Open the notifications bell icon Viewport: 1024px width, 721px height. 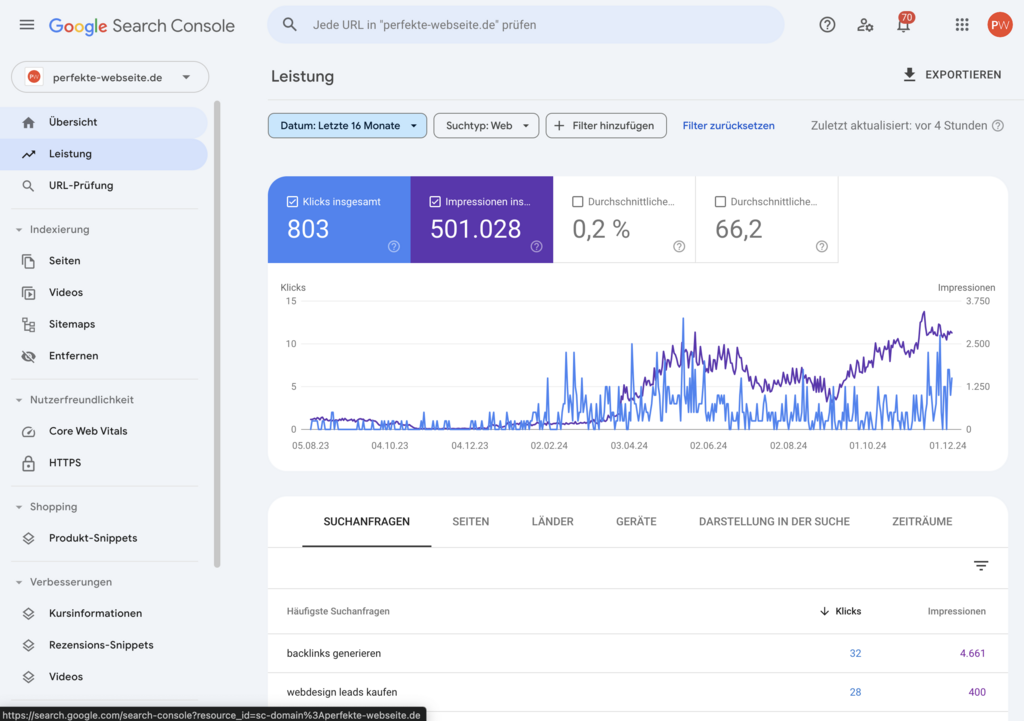point(903,26)
